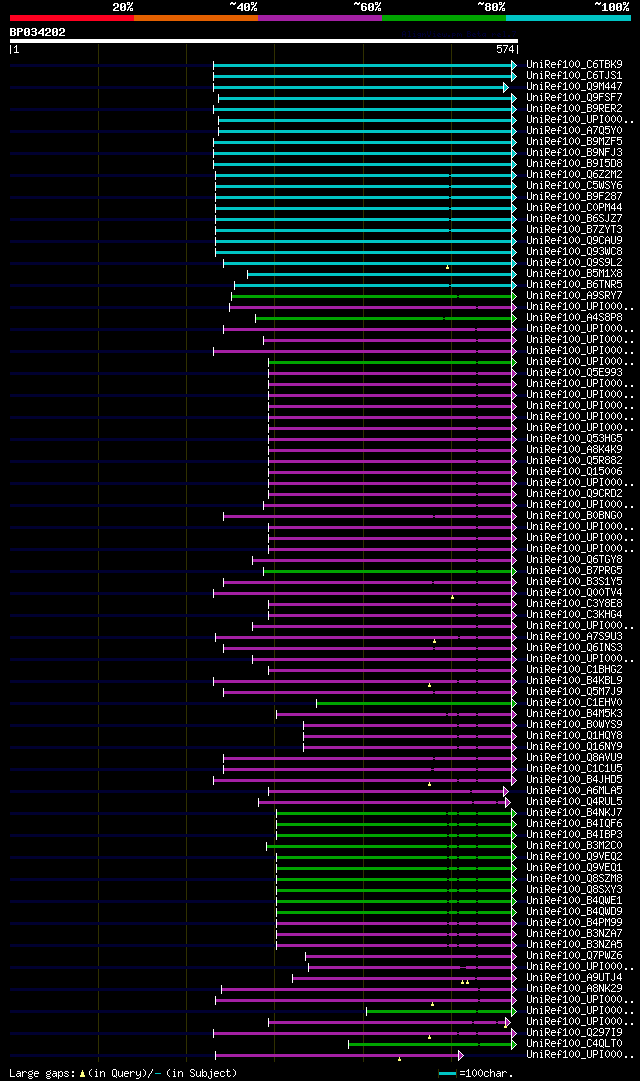The width and height of the screenshot is (640, 1081).
Task: Select hit UniRef100_A7S9U3
Action: tap(574, 637)
